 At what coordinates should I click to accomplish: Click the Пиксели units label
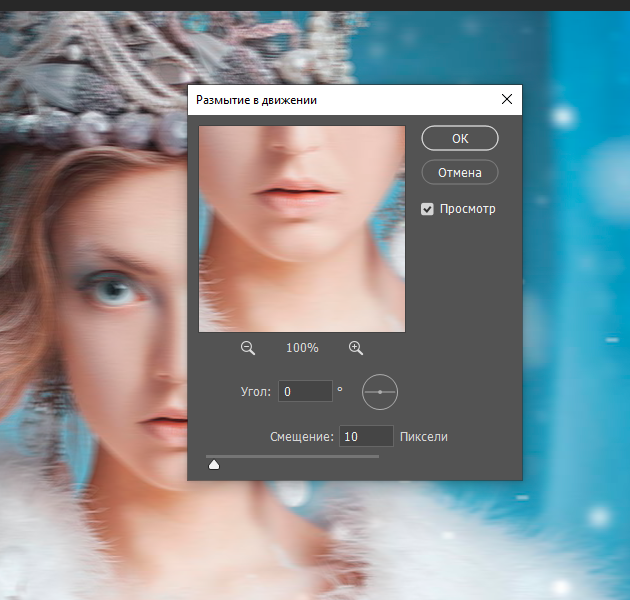tap(423, 437)
